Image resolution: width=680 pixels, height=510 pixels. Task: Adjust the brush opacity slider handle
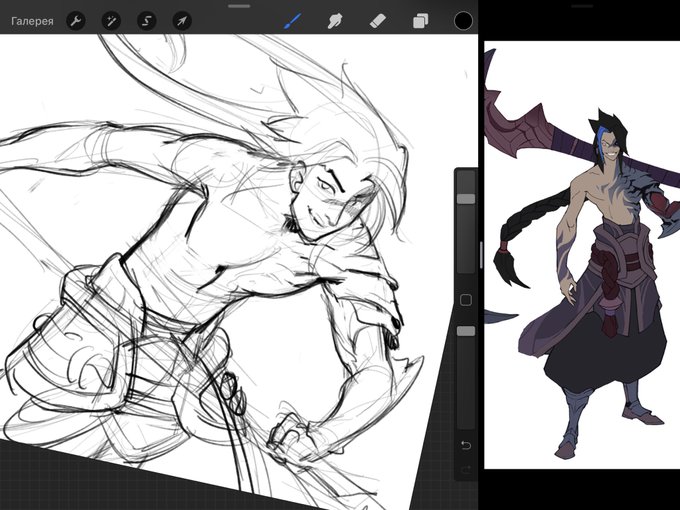pos(466,331)
